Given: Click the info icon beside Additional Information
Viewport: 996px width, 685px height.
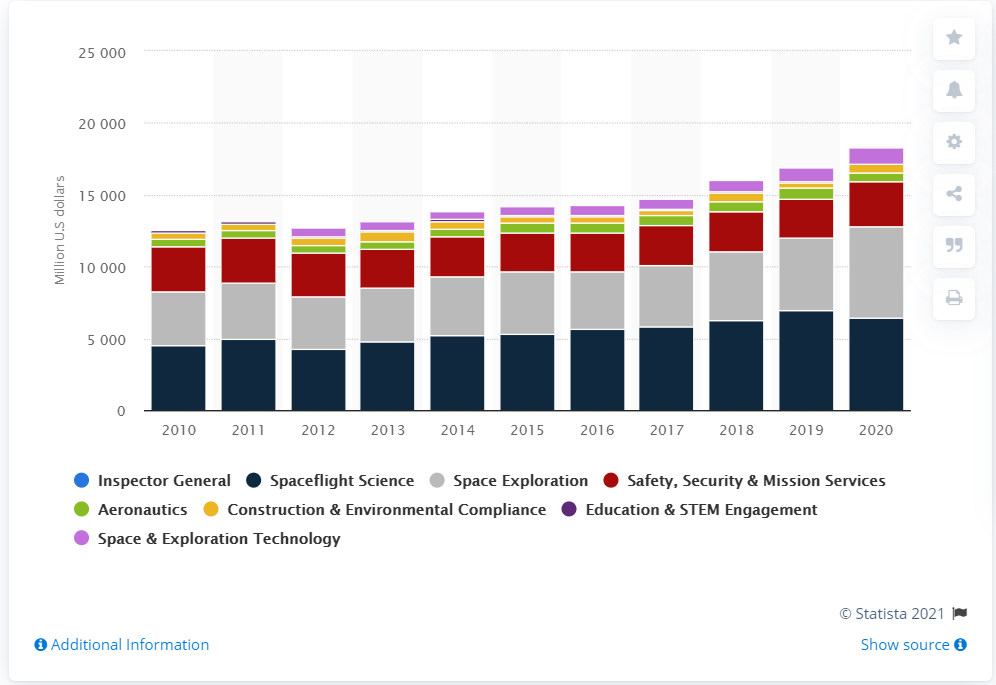Looking at the screenshot, I should [41, 645].
